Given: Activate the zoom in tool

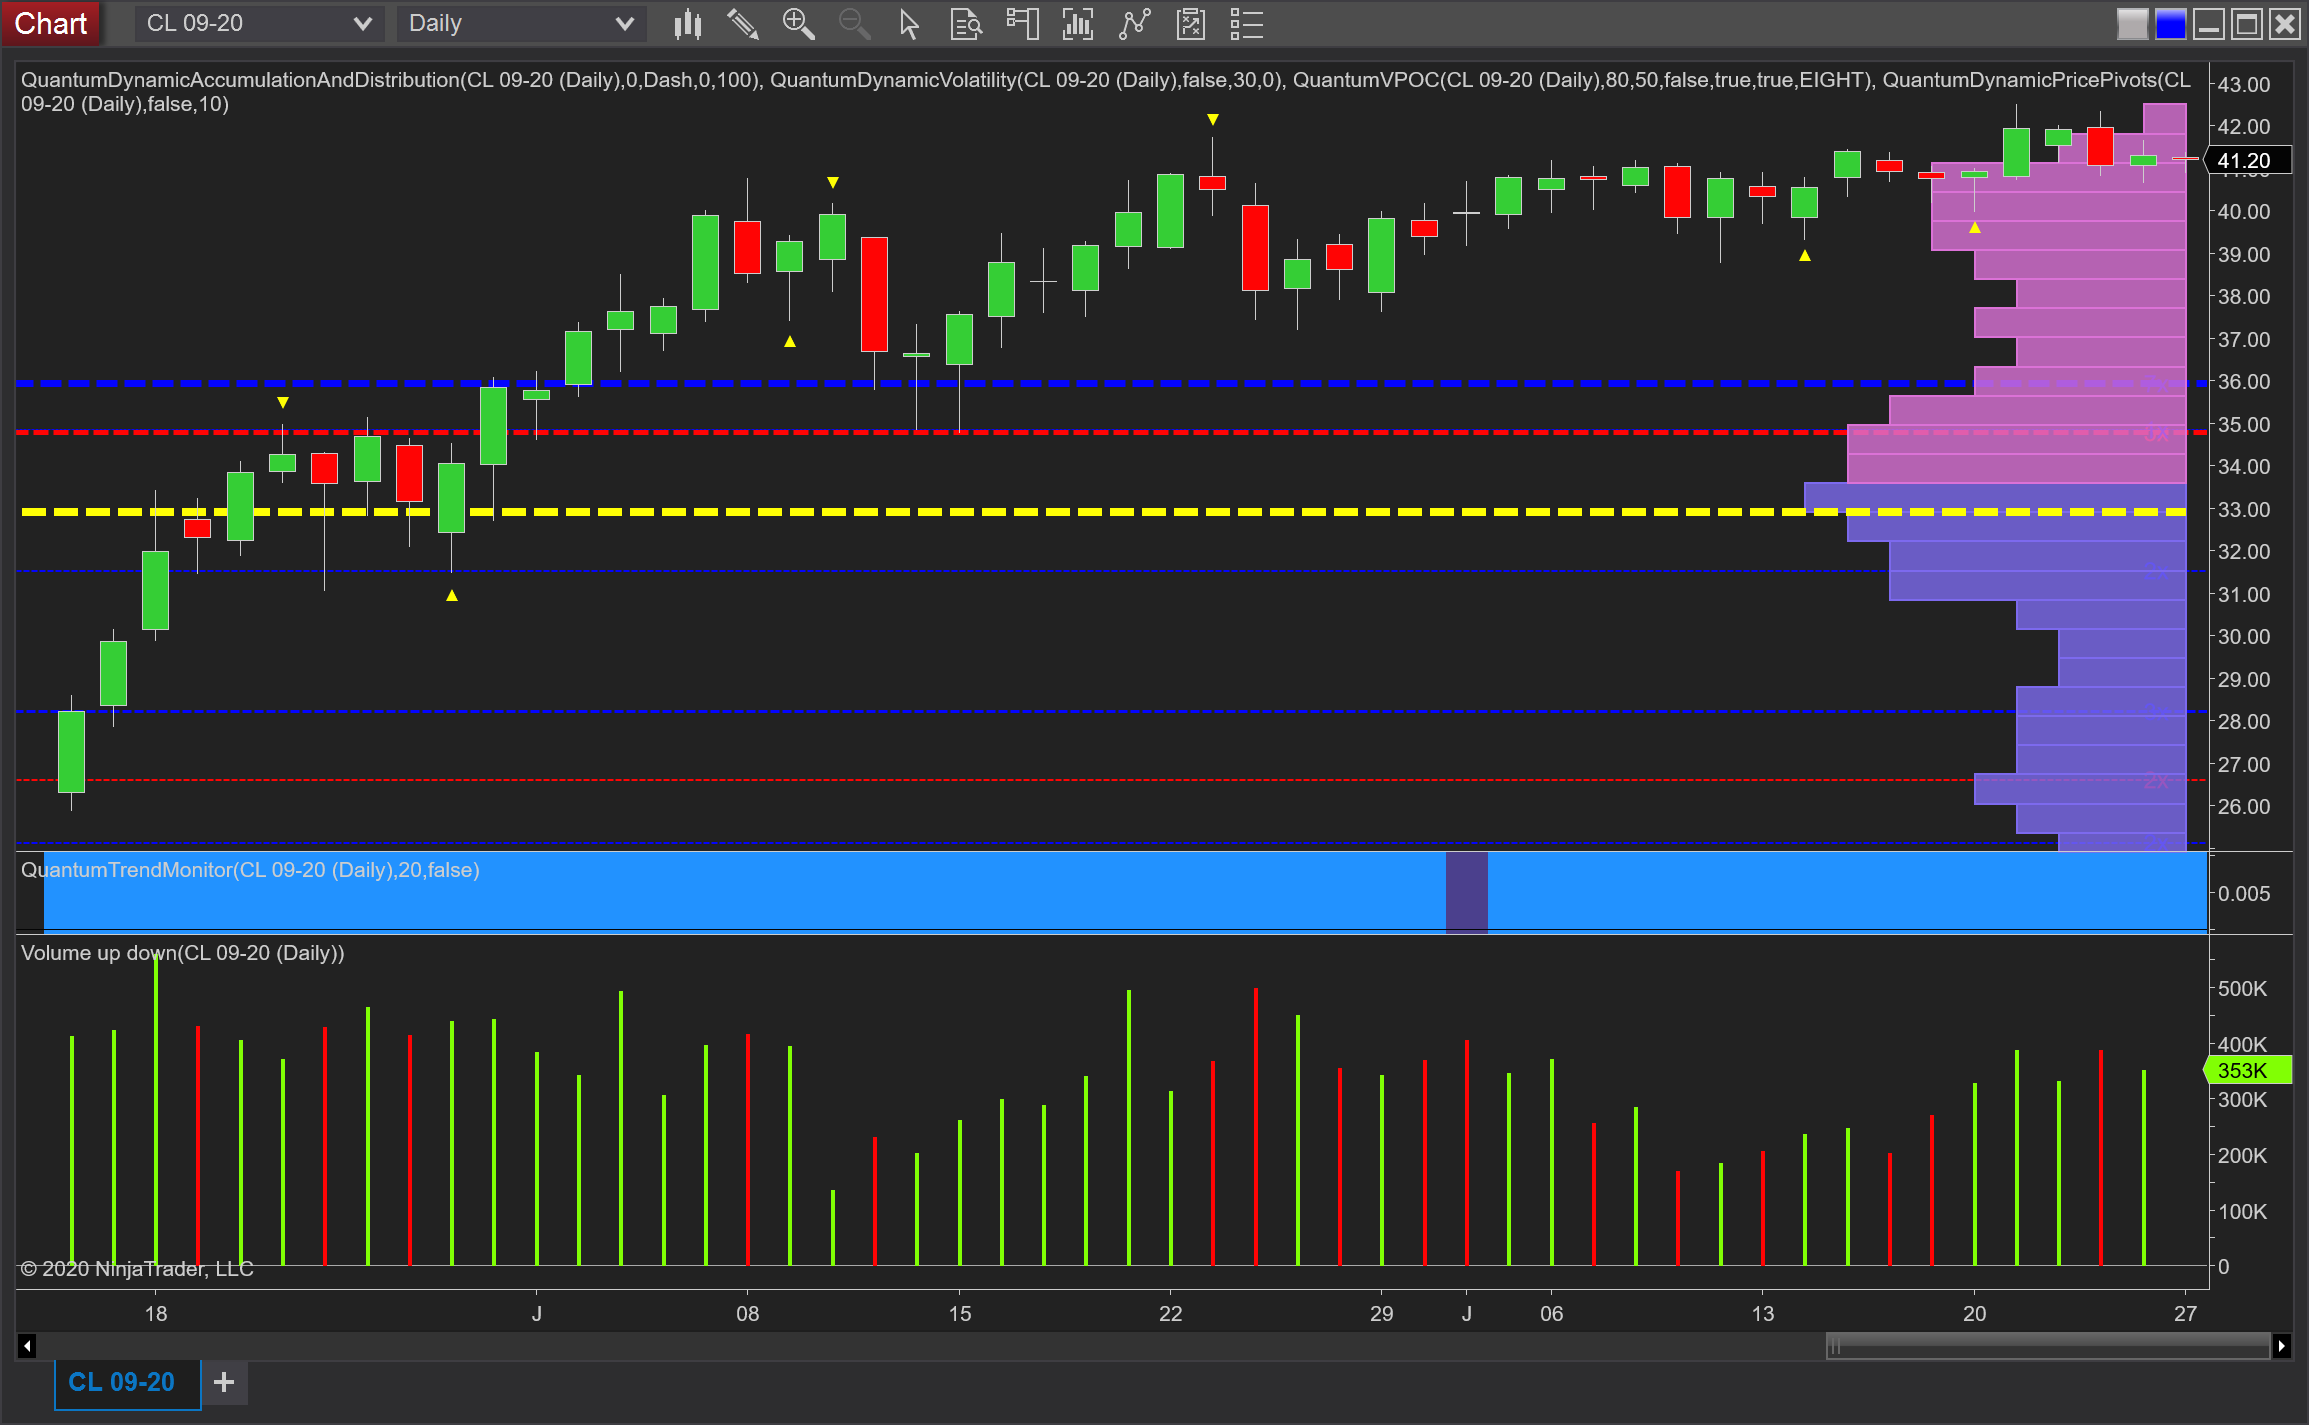Looking at the screenshot, I should [x=798, y=23].
